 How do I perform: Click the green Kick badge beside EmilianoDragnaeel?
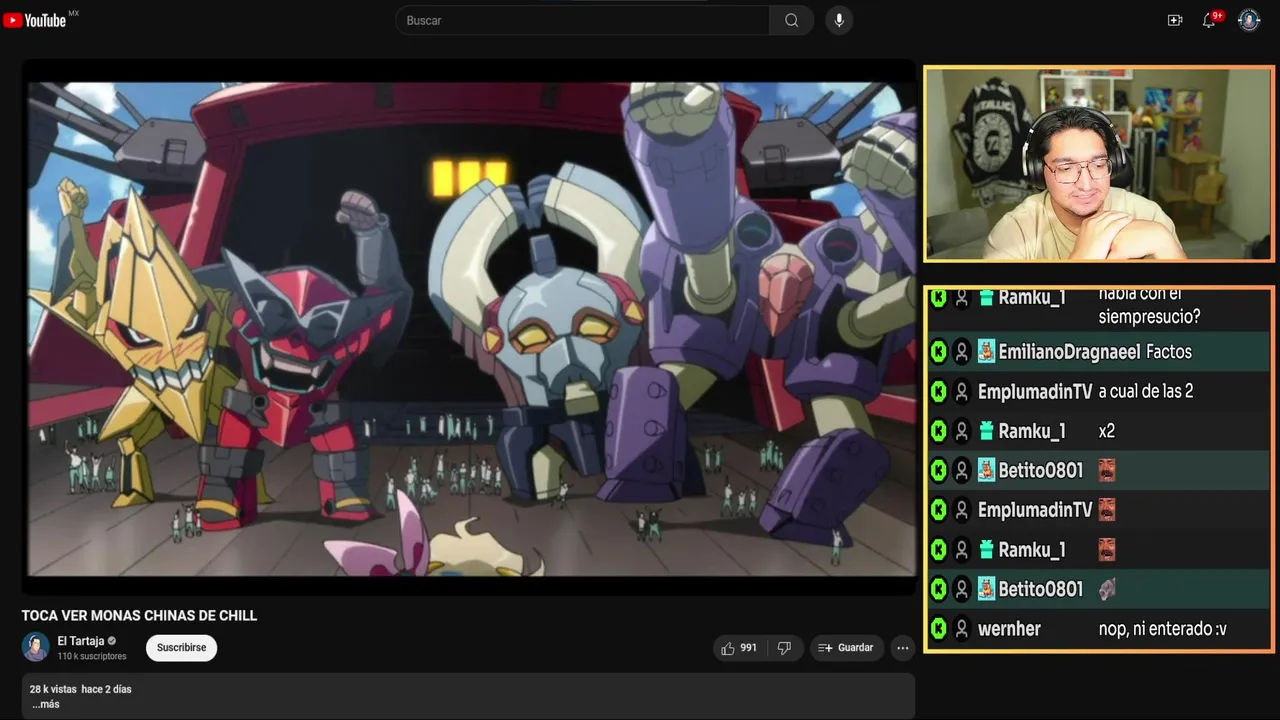[938, 352]
